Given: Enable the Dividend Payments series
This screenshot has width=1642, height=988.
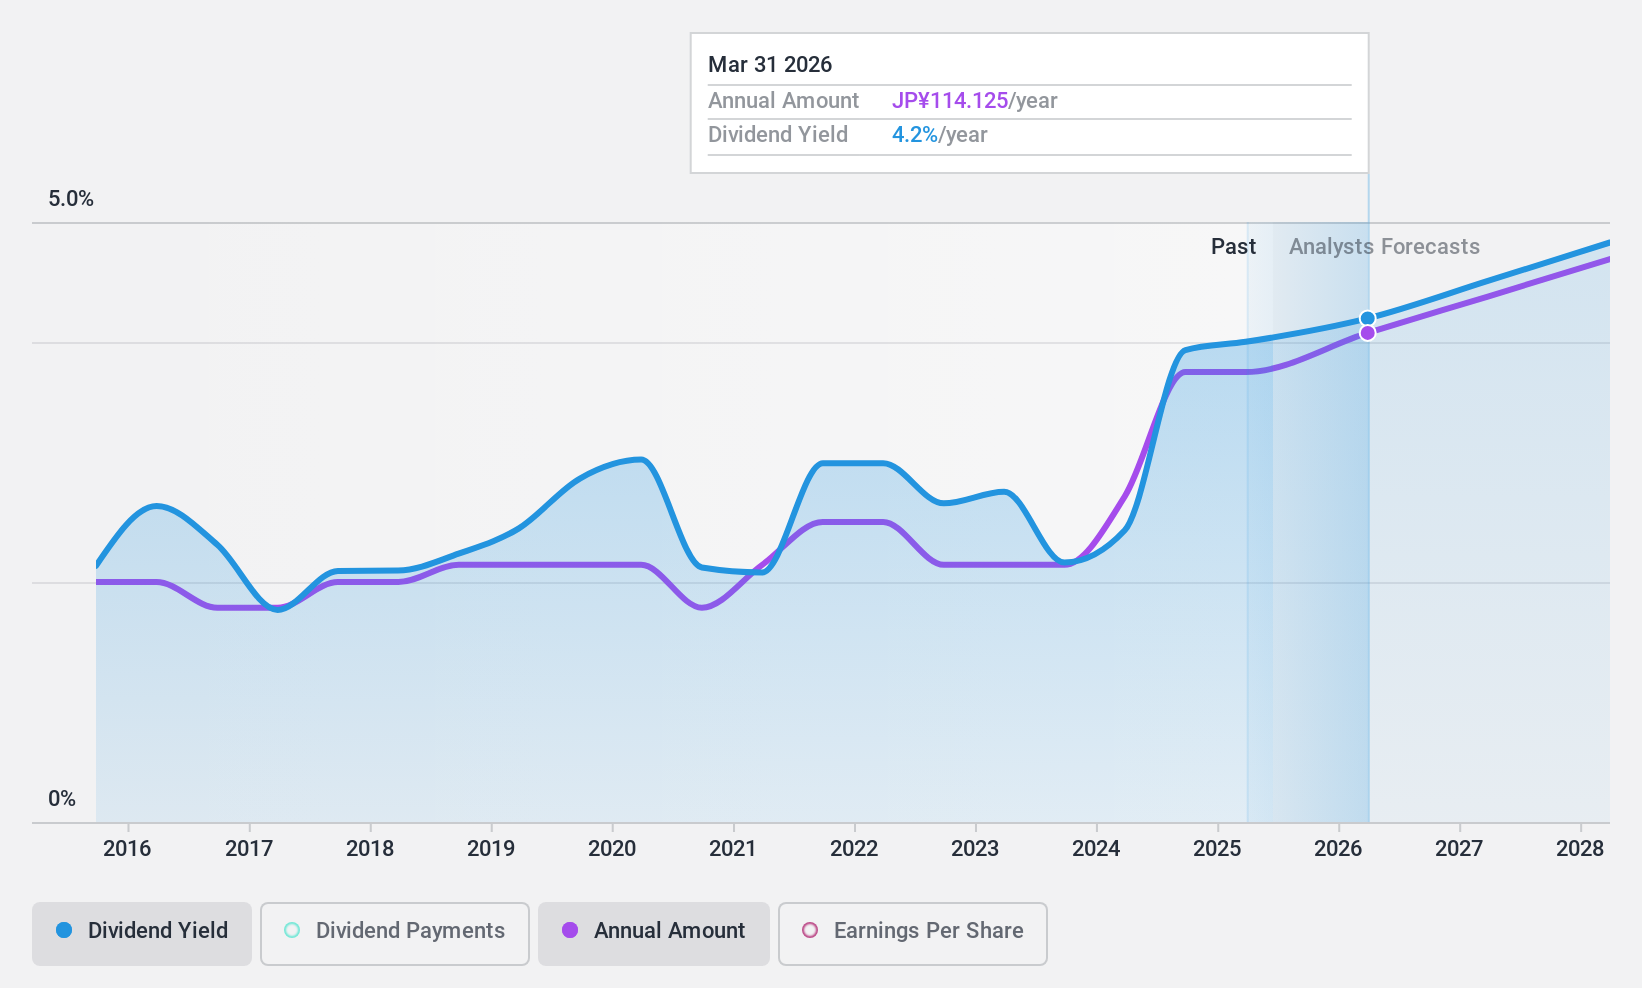Looking at the screenshot, I should point(395,934).
